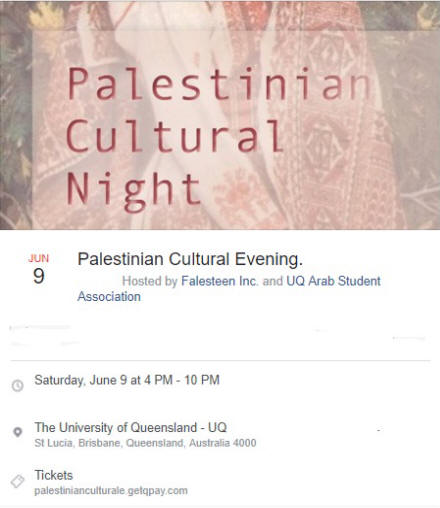
Task: Click the word Palestinian on the cover image
Action: (x=219, y=84)
